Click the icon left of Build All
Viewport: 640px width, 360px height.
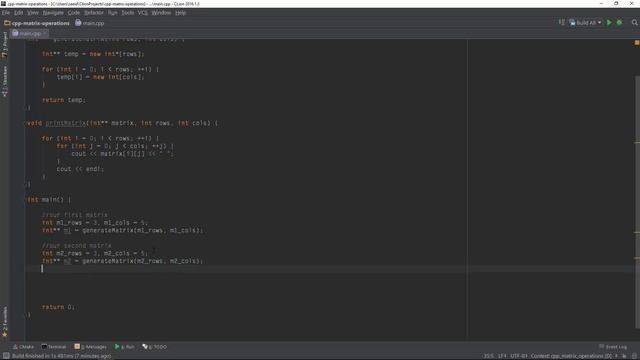tap(562, 22)
